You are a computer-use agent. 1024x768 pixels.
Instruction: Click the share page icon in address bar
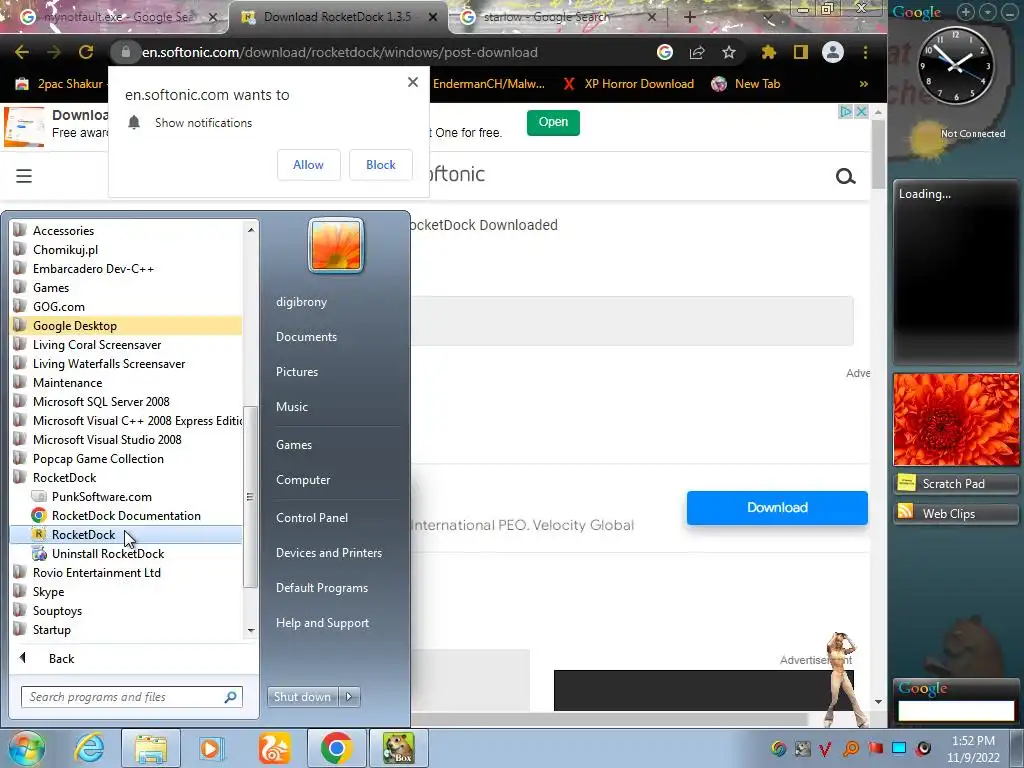697,52
